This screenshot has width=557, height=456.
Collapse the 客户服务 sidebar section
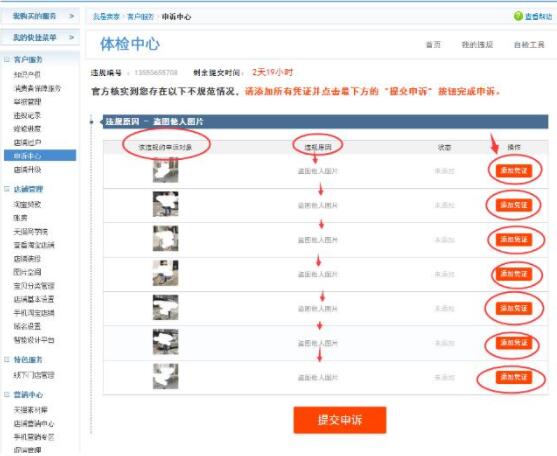(7, 59)
